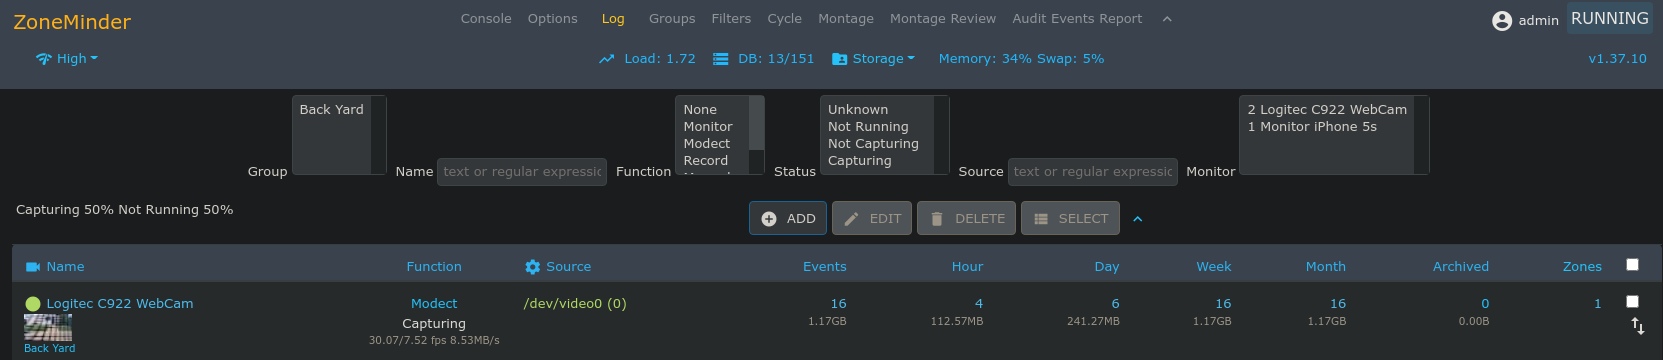Click the Zones column header

click(x=1582, y=267)
